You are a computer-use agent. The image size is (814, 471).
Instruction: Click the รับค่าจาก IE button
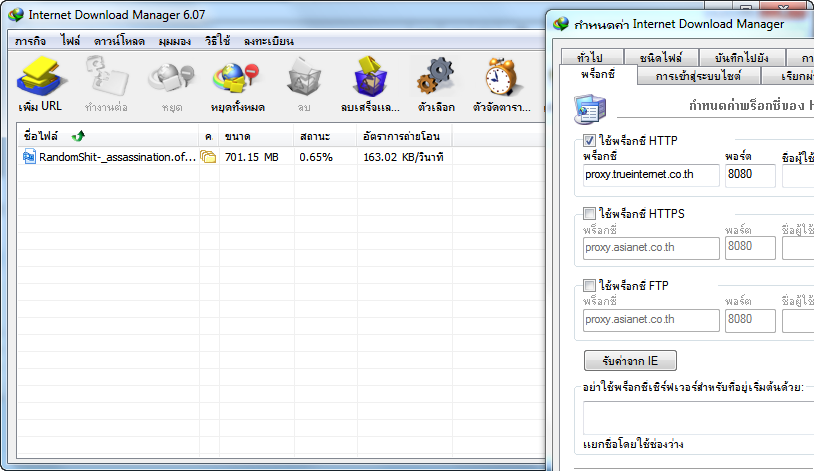pos(630,360)
